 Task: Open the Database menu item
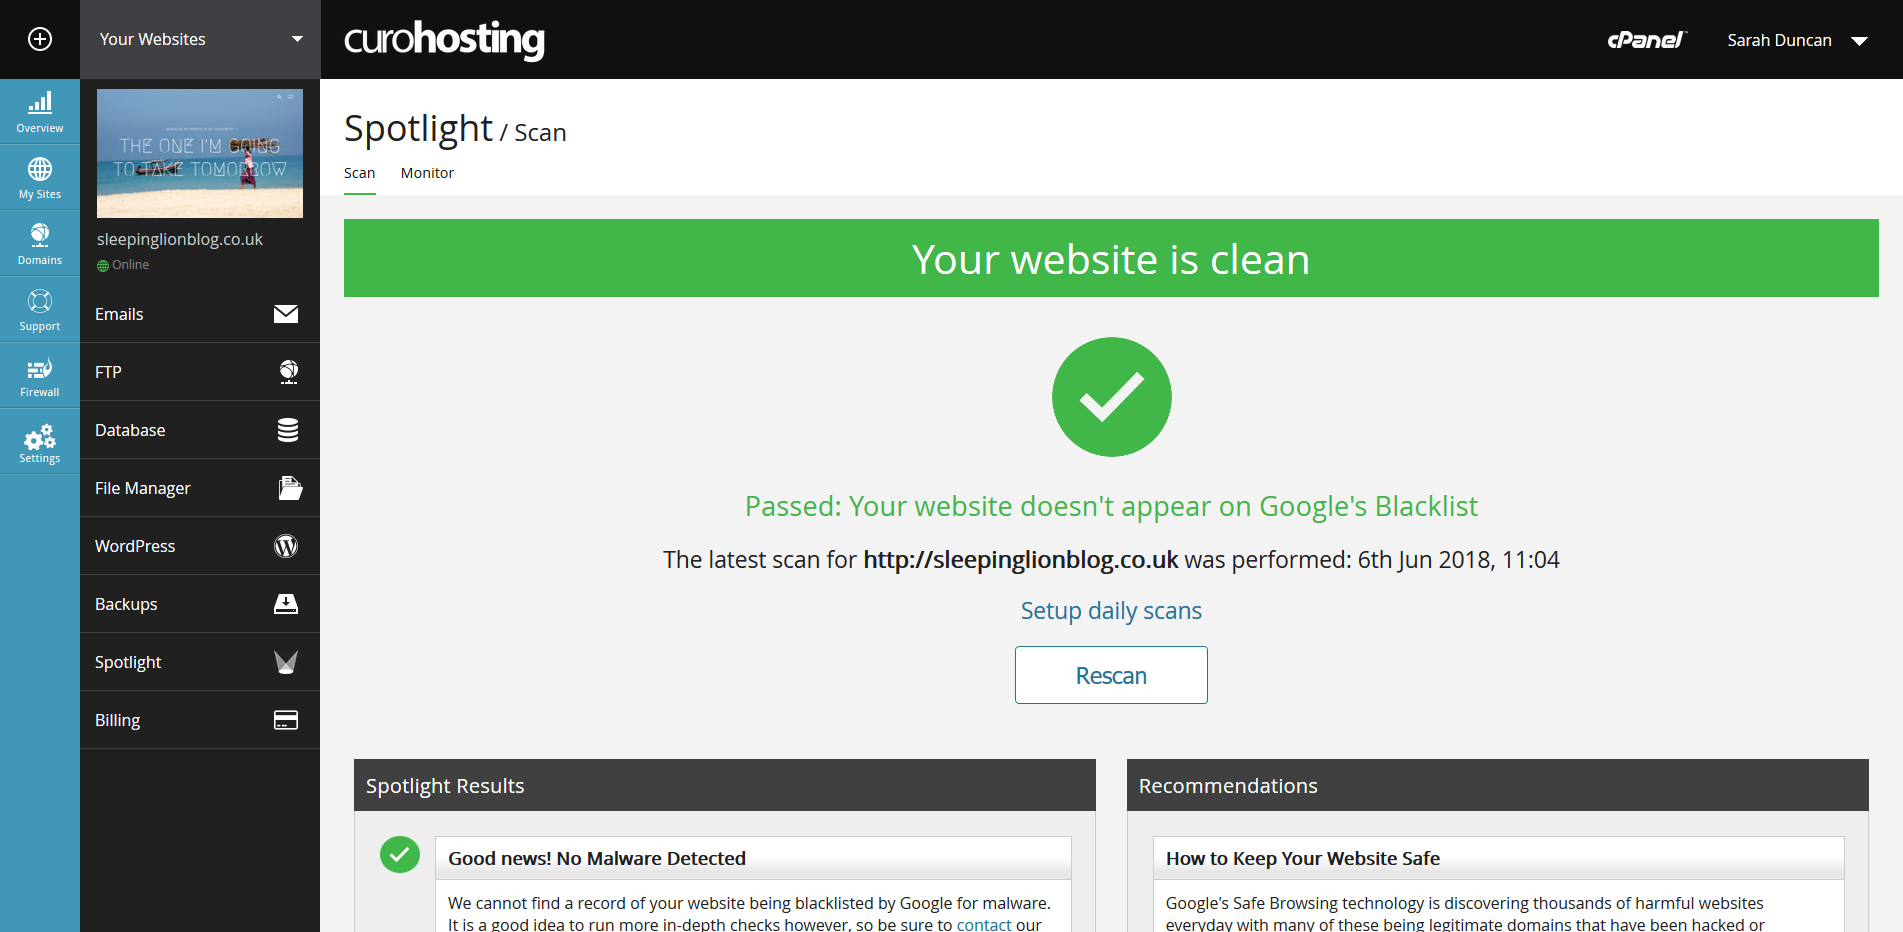pos(200,430)
